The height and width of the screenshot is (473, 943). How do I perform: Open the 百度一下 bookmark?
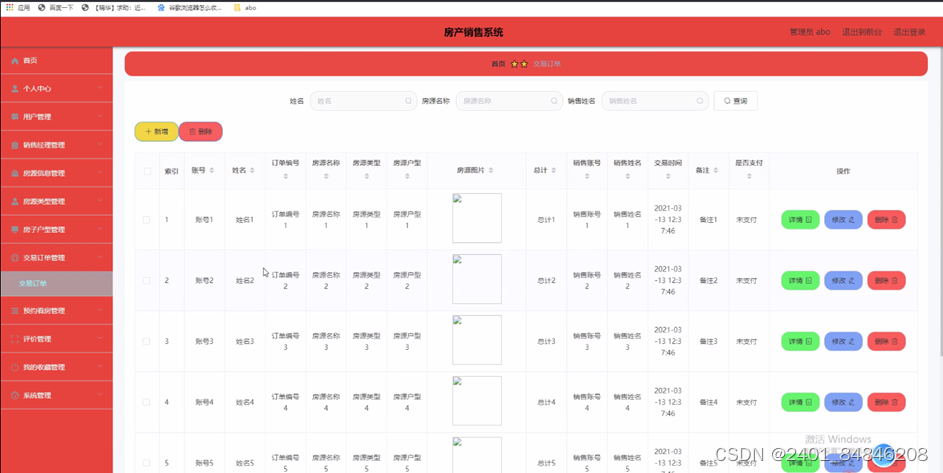[x=55, y=8]
